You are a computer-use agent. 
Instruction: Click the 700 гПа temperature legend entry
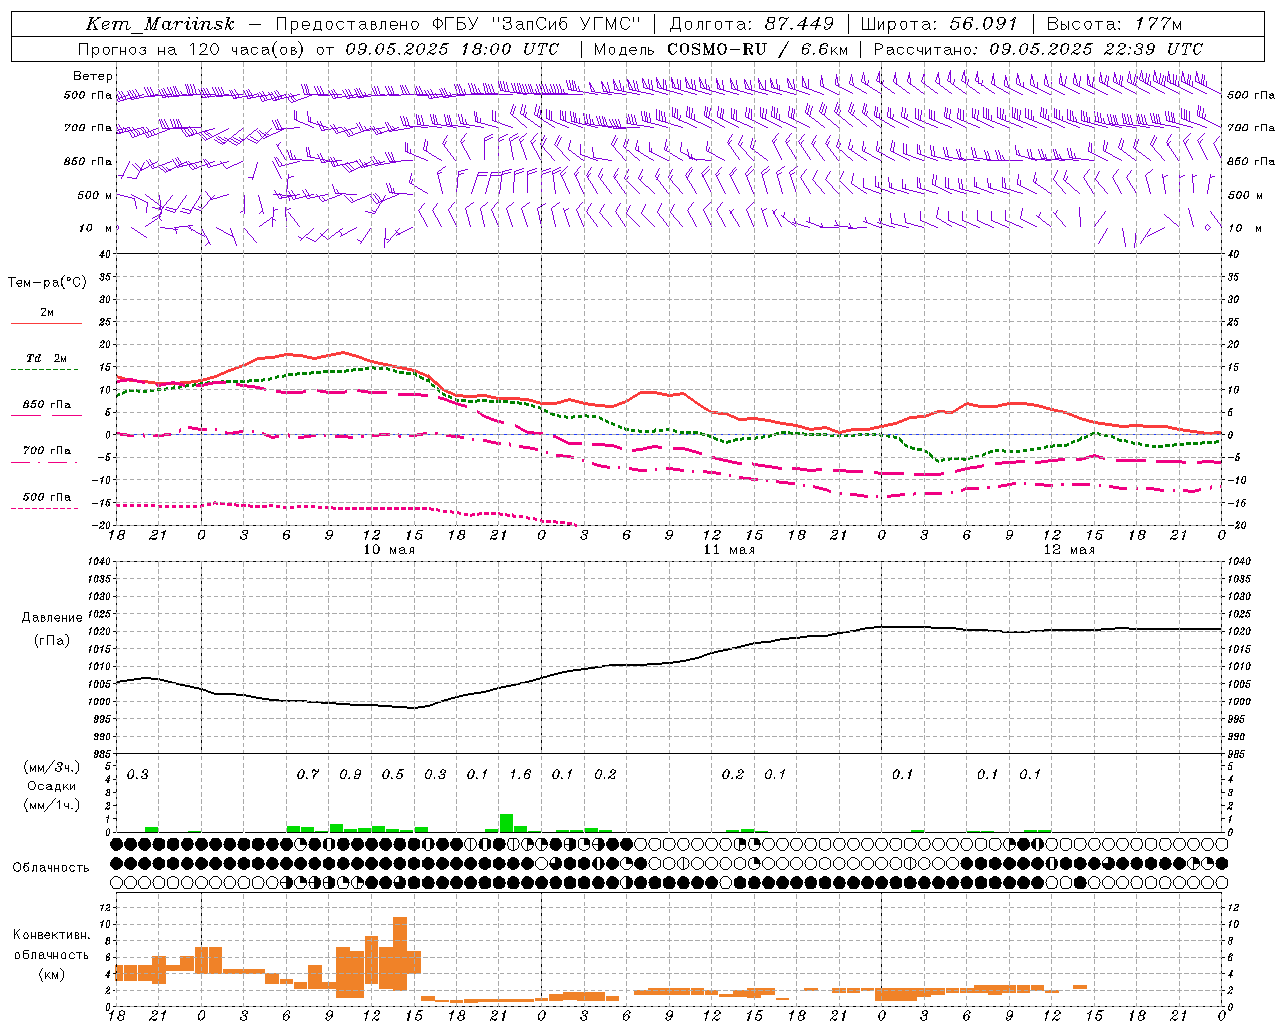tap(47, 451)
